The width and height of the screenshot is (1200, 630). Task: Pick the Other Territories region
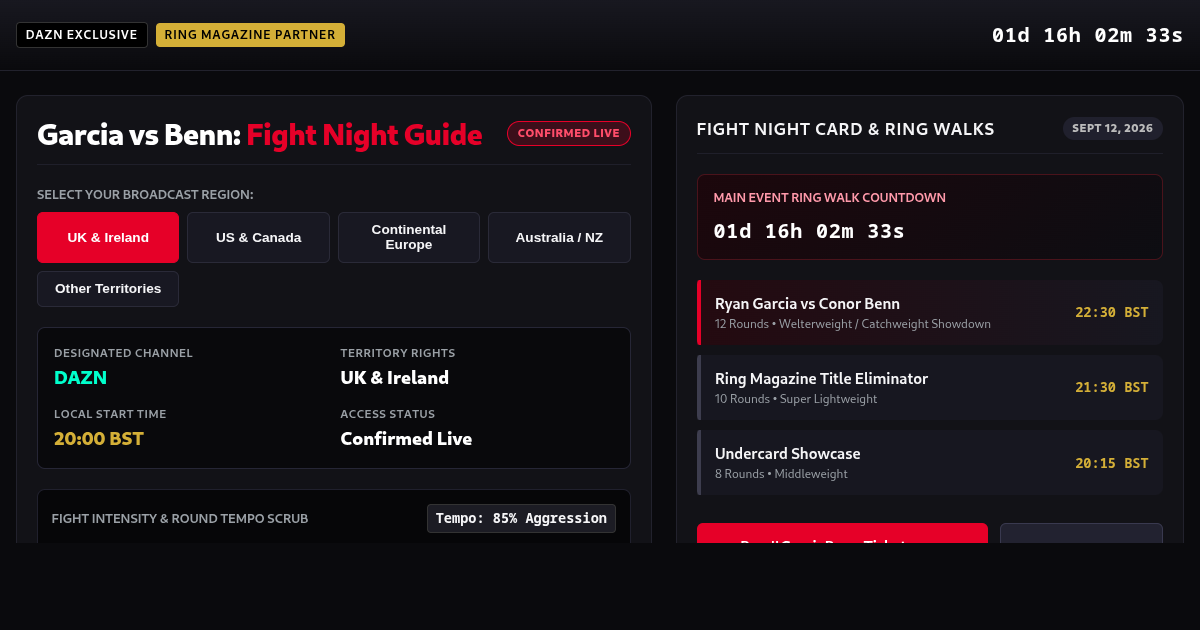click(108, 289)
